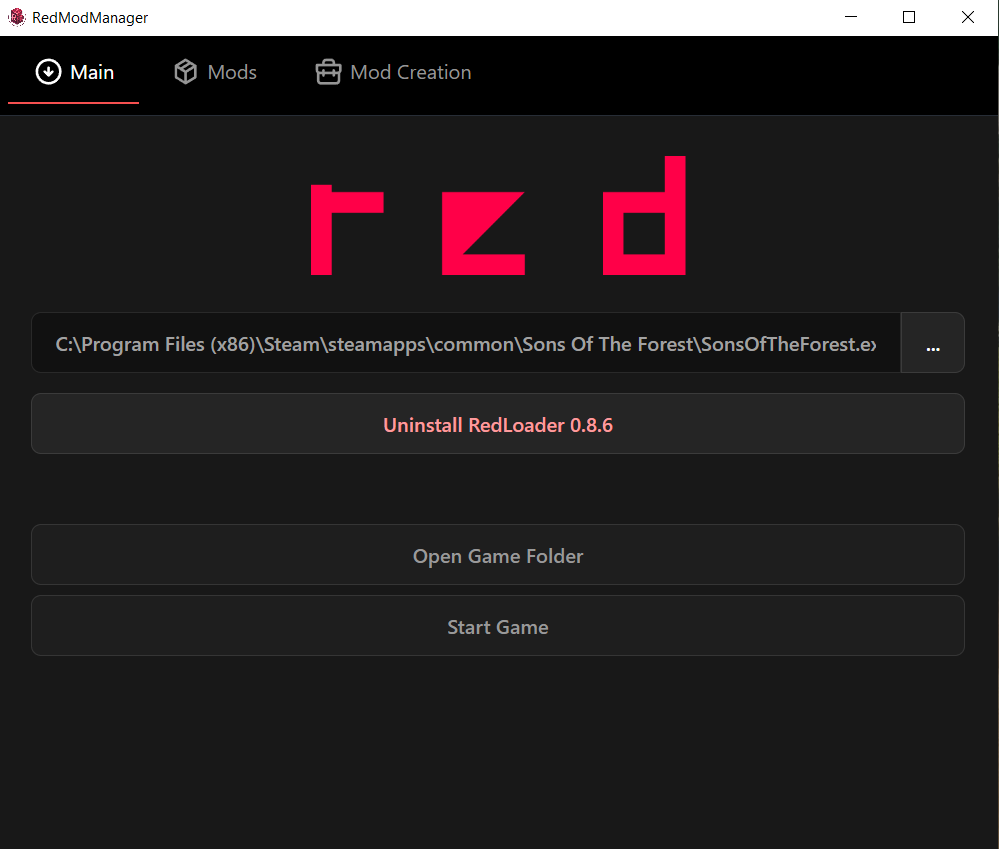Screen dimensions: 999x849
Task: Click the toolbox icon beside Mod Creation
Action: [328, 72]
